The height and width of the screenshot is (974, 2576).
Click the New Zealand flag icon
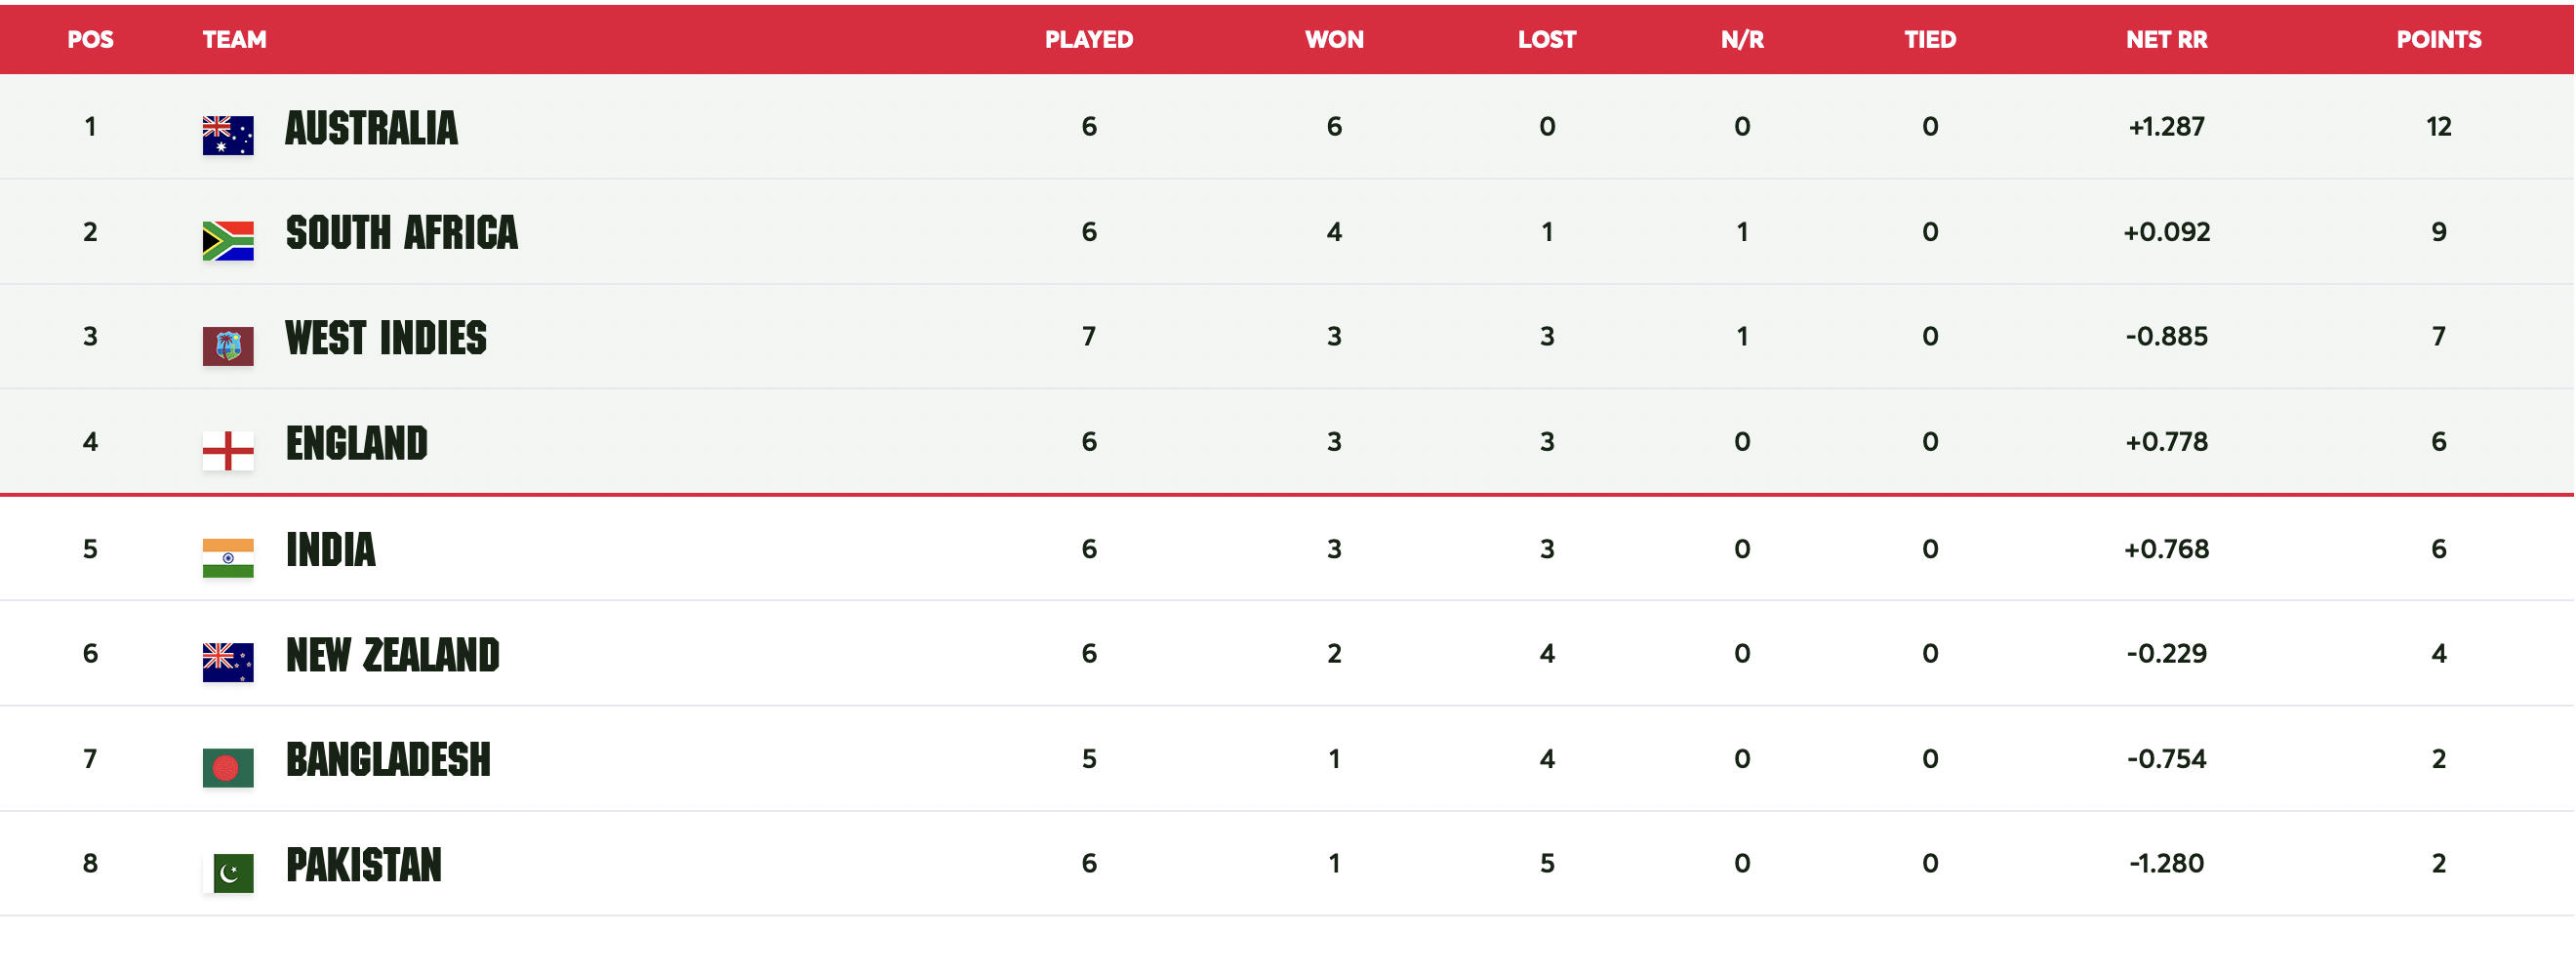tap(228, 662)
